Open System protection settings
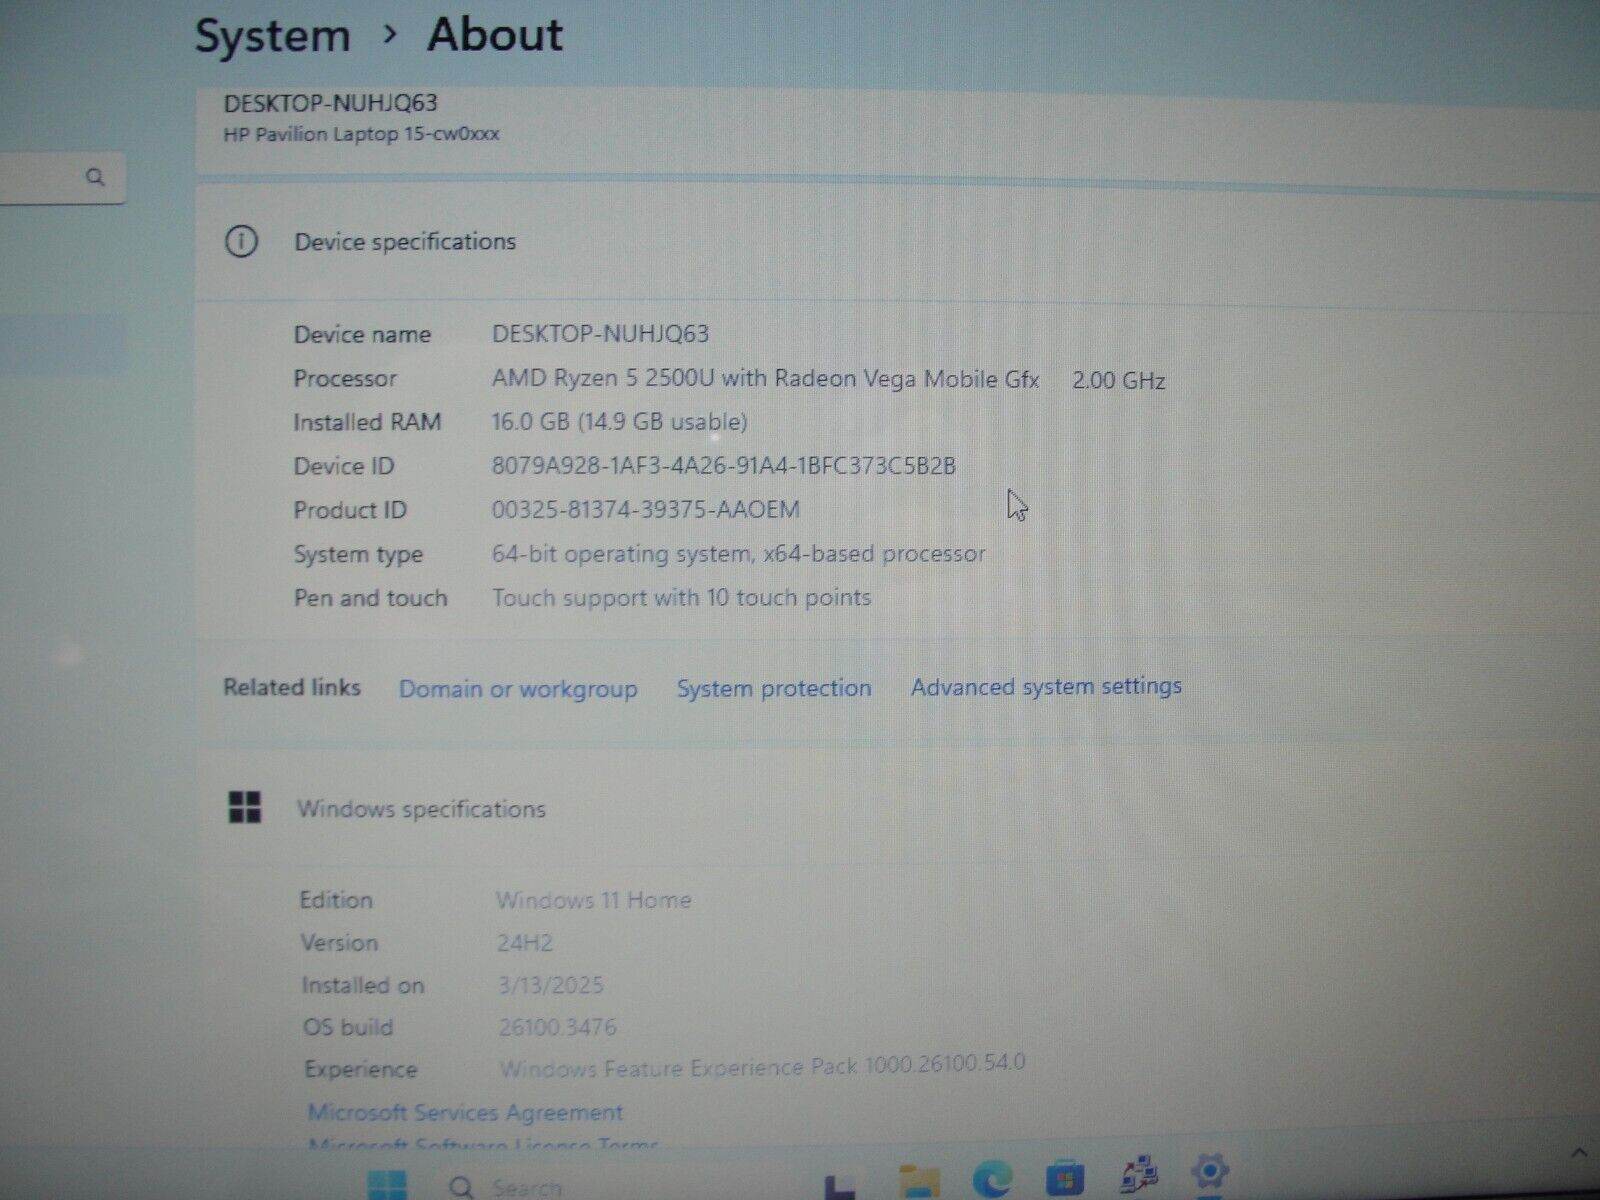 (774, 688)
